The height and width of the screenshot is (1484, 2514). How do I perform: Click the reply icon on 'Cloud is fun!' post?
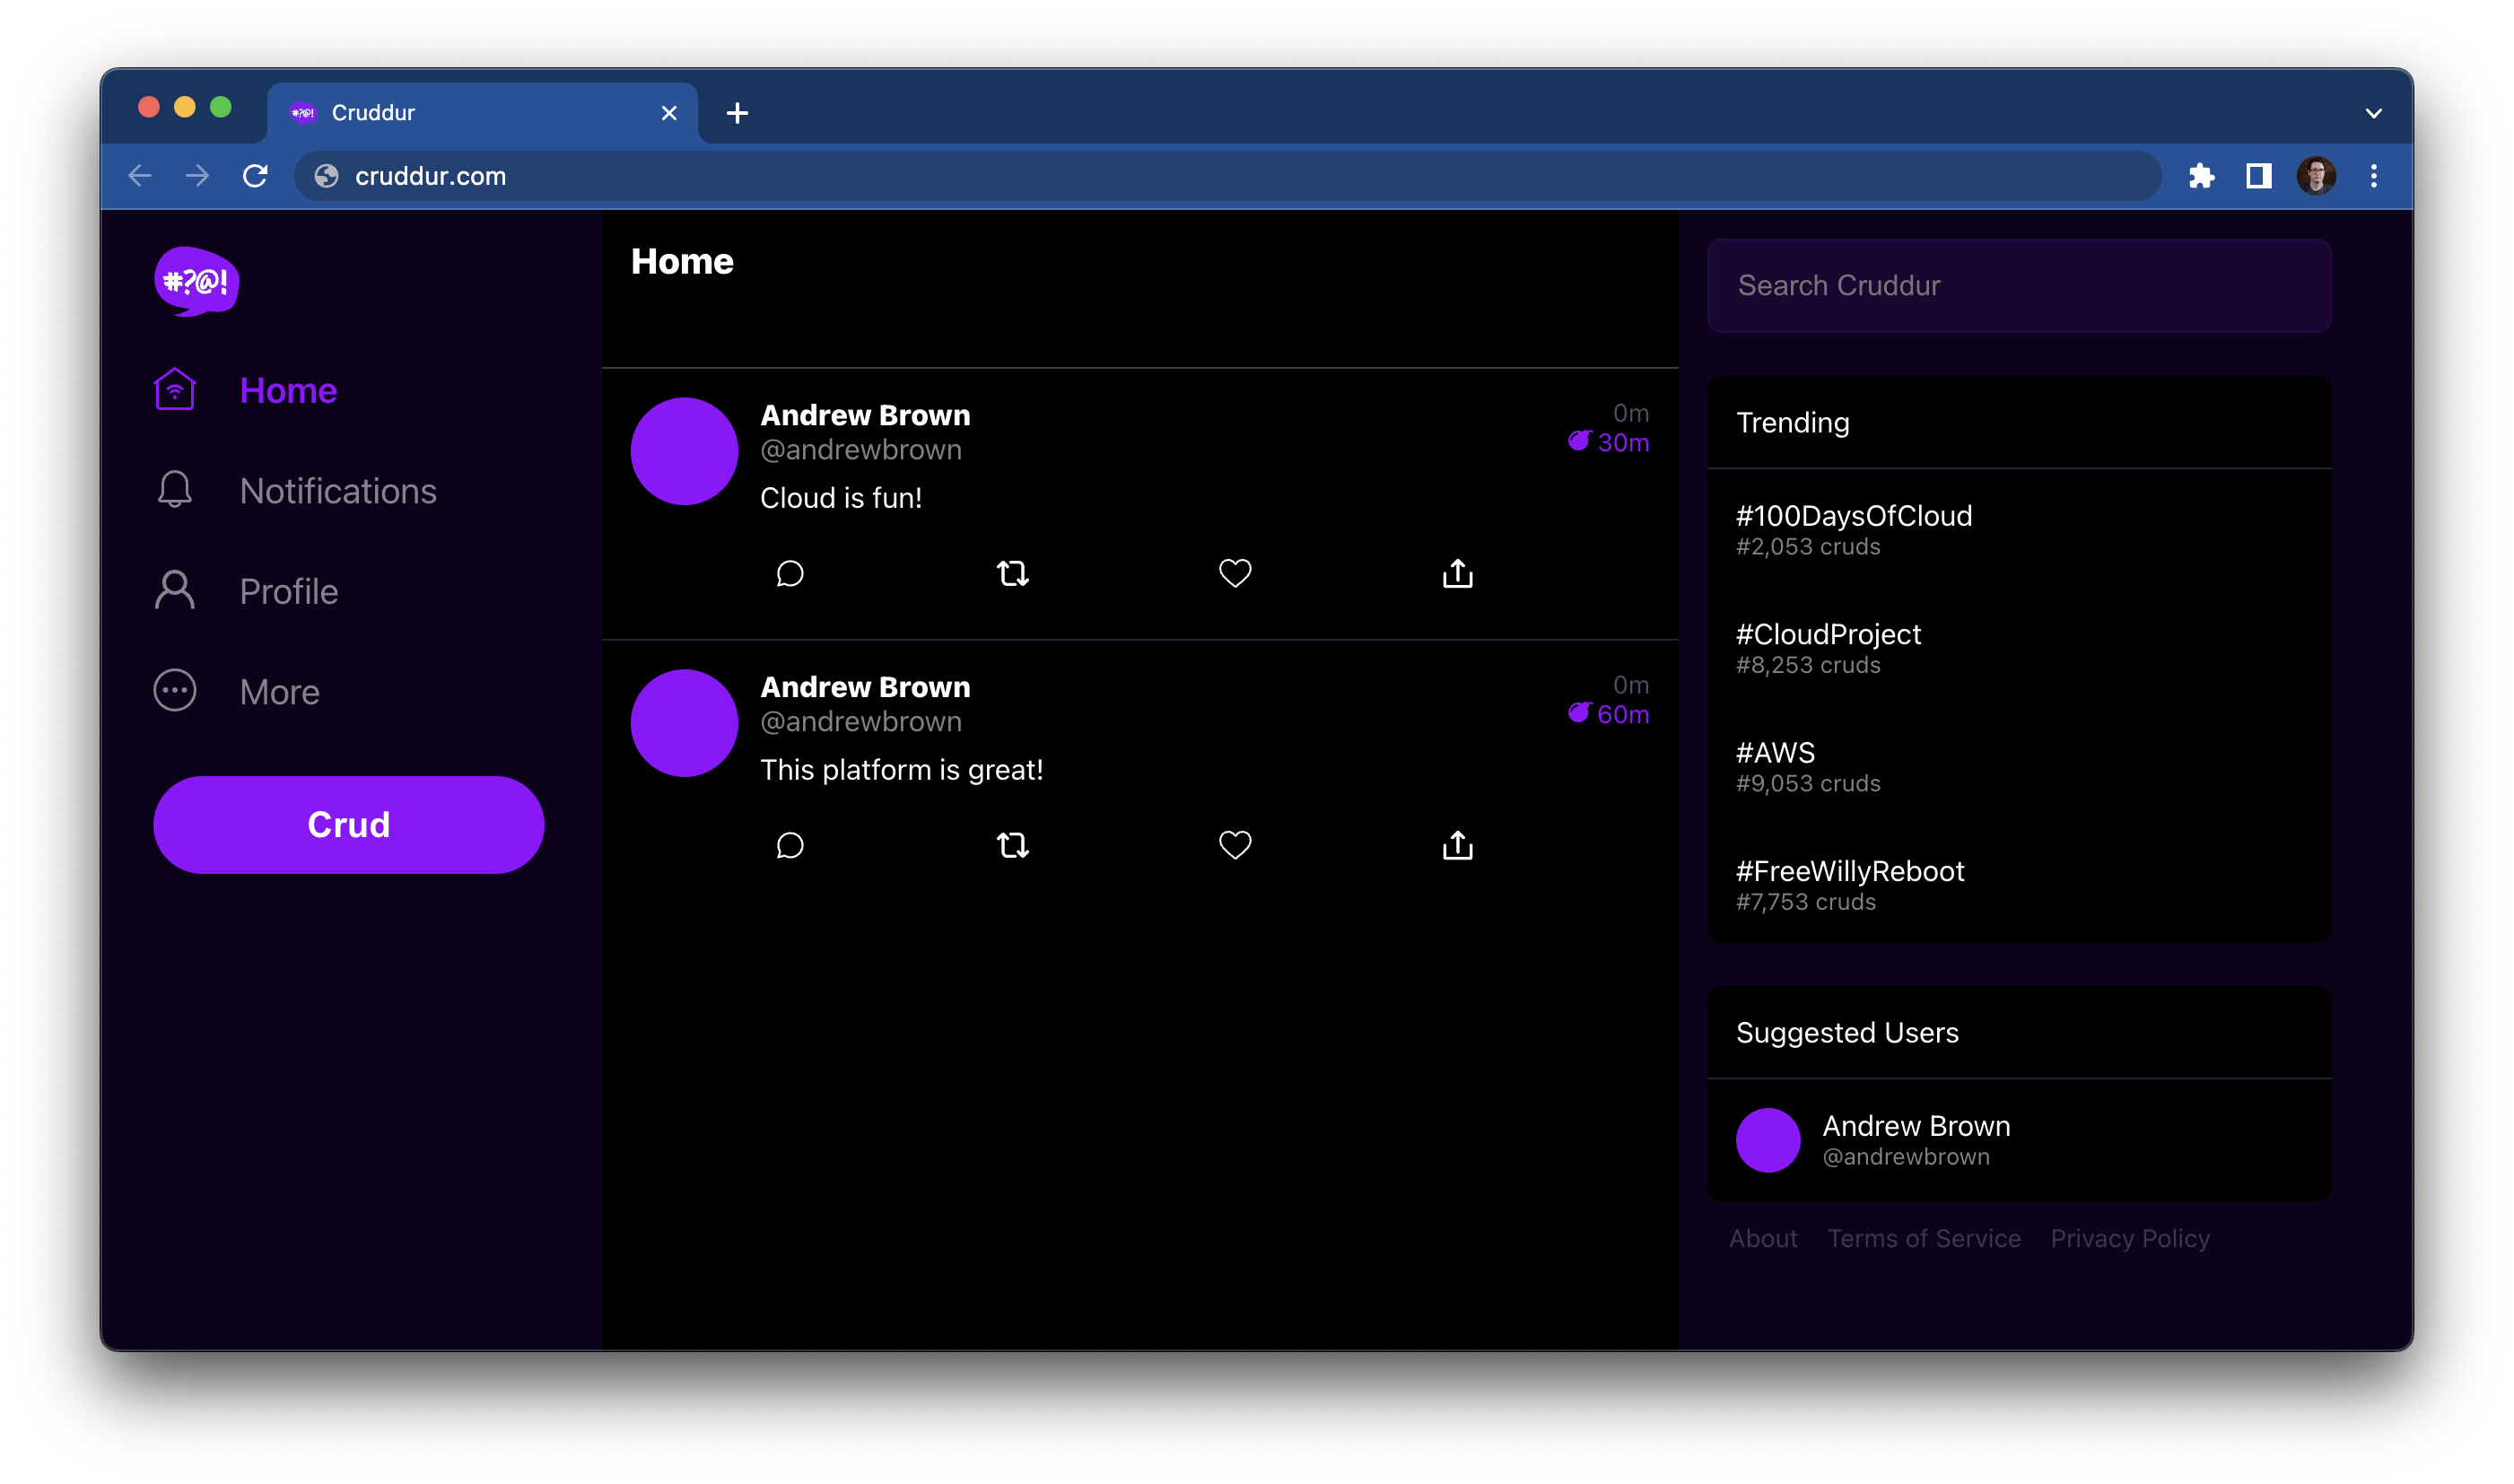(x=790, y=573)
